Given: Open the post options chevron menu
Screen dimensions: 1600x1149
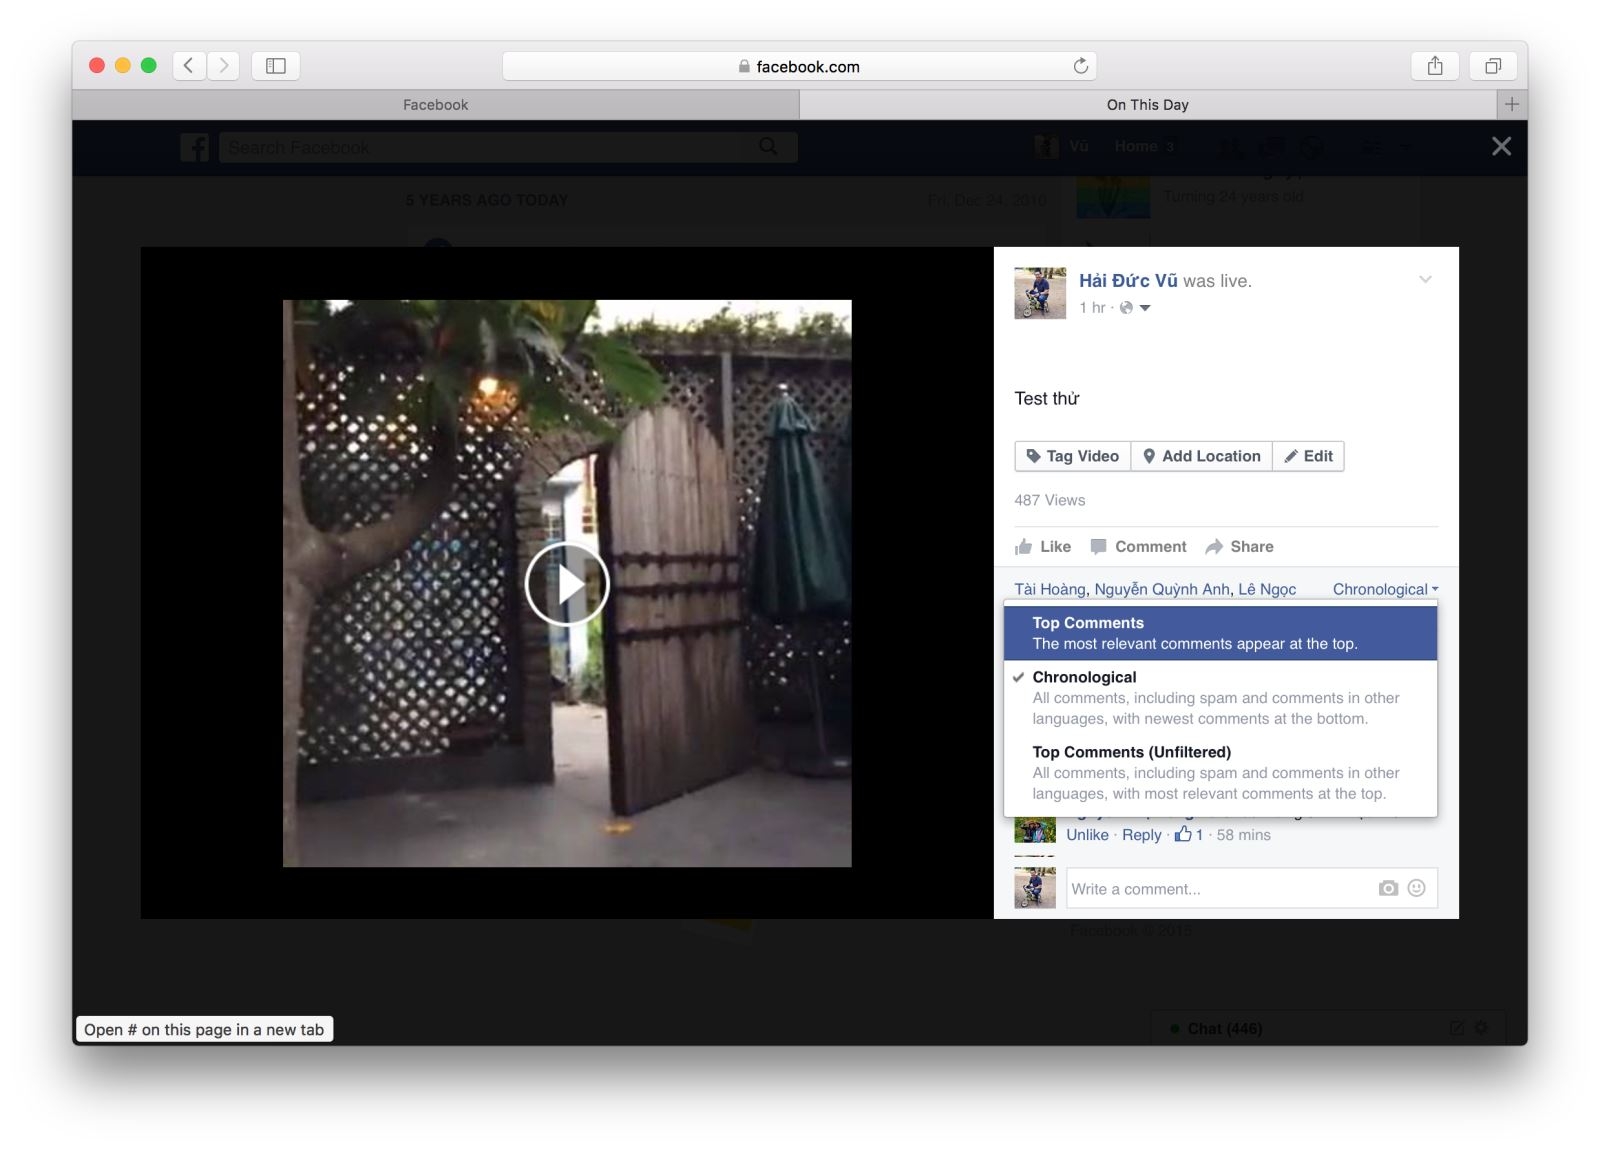Looking at the screenshot, I should [x=1425, y=280].
